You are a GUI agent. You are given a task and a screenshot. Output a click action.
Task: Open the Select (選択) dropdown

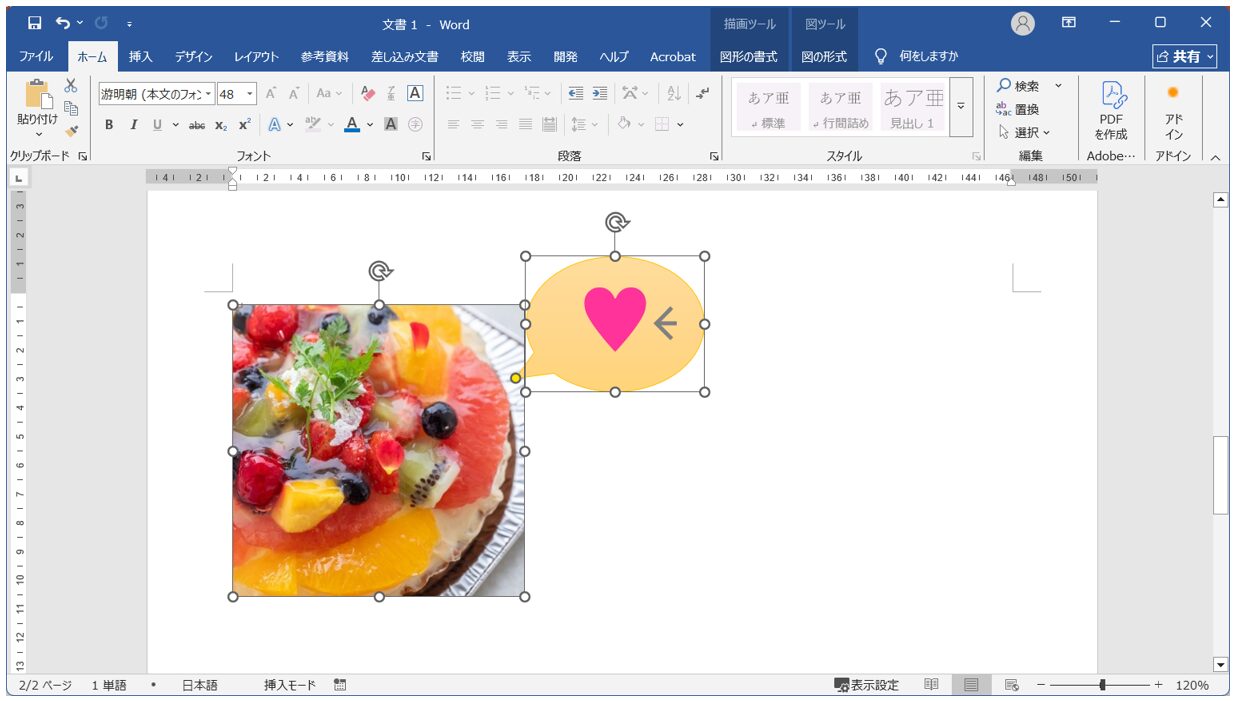pos(1025,132)
